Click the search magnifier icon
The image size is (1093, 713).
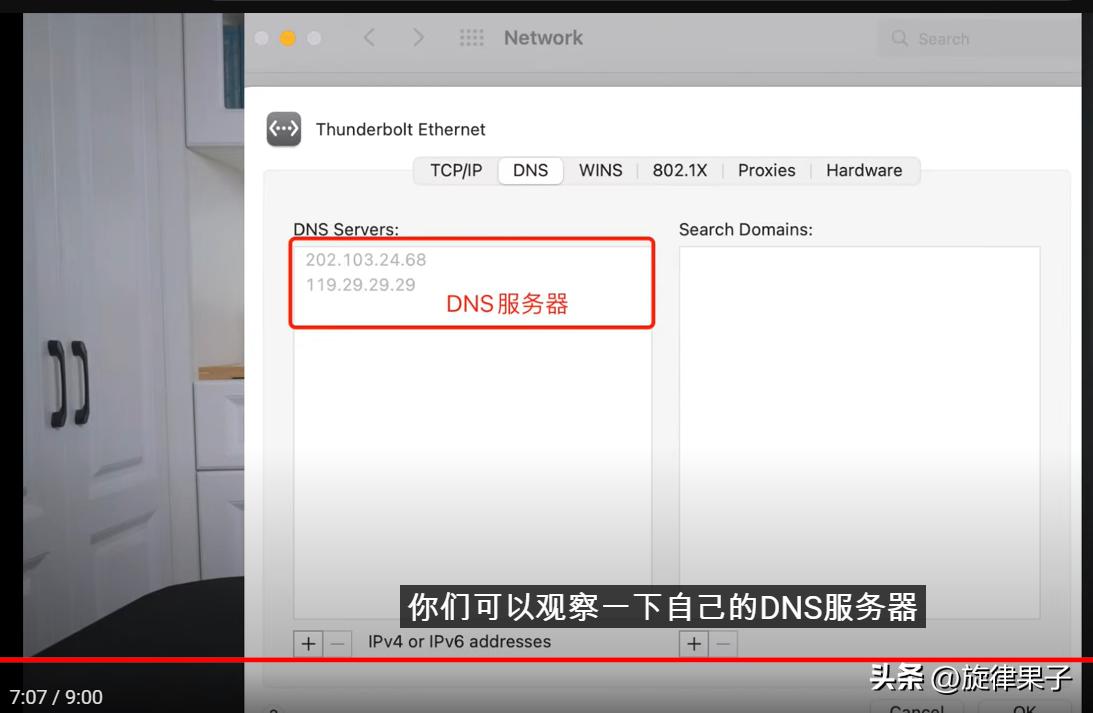pyautogui.click(x=899, y=38)
